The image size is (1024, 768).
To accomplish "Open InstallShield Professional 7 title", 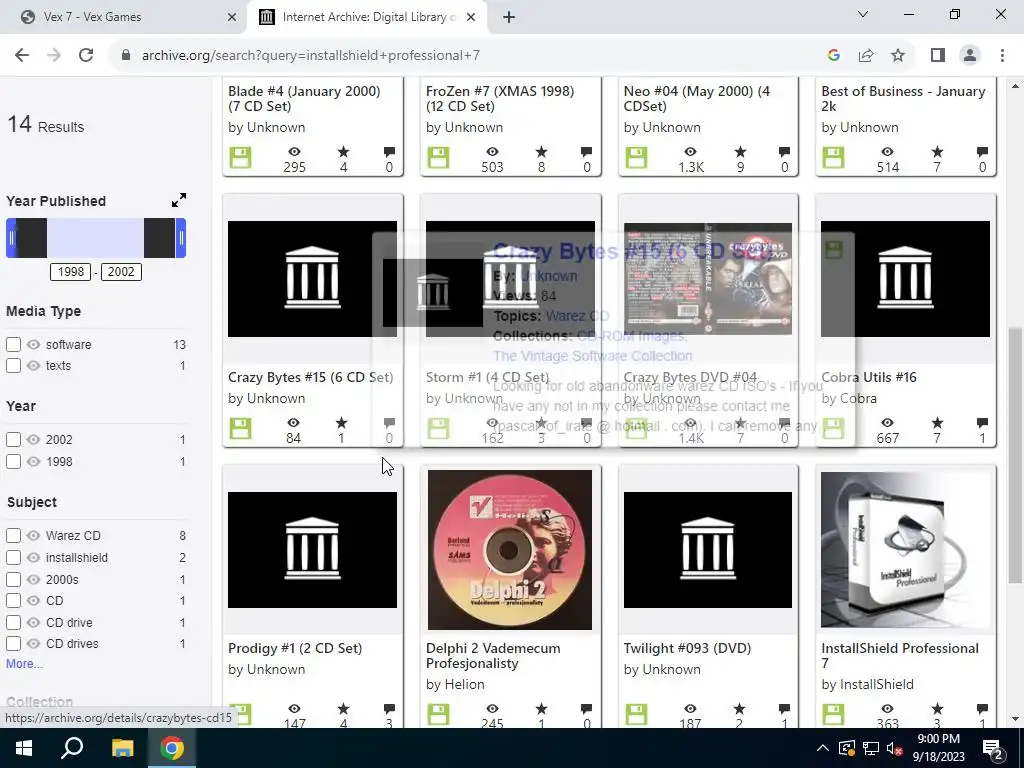I will (x=900, y=656).
